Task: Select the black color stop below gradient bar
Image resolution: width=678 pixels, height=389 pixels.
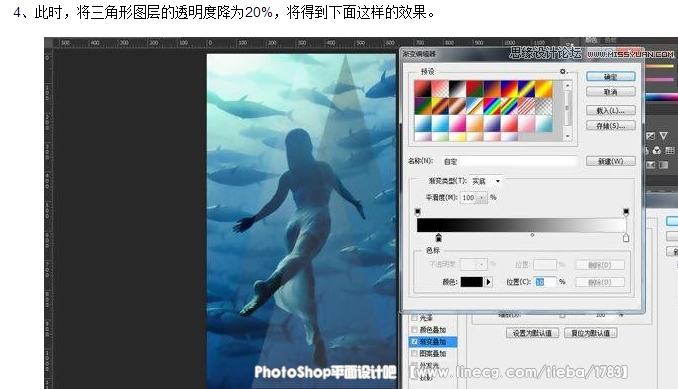Action: (x=438, y=237)
